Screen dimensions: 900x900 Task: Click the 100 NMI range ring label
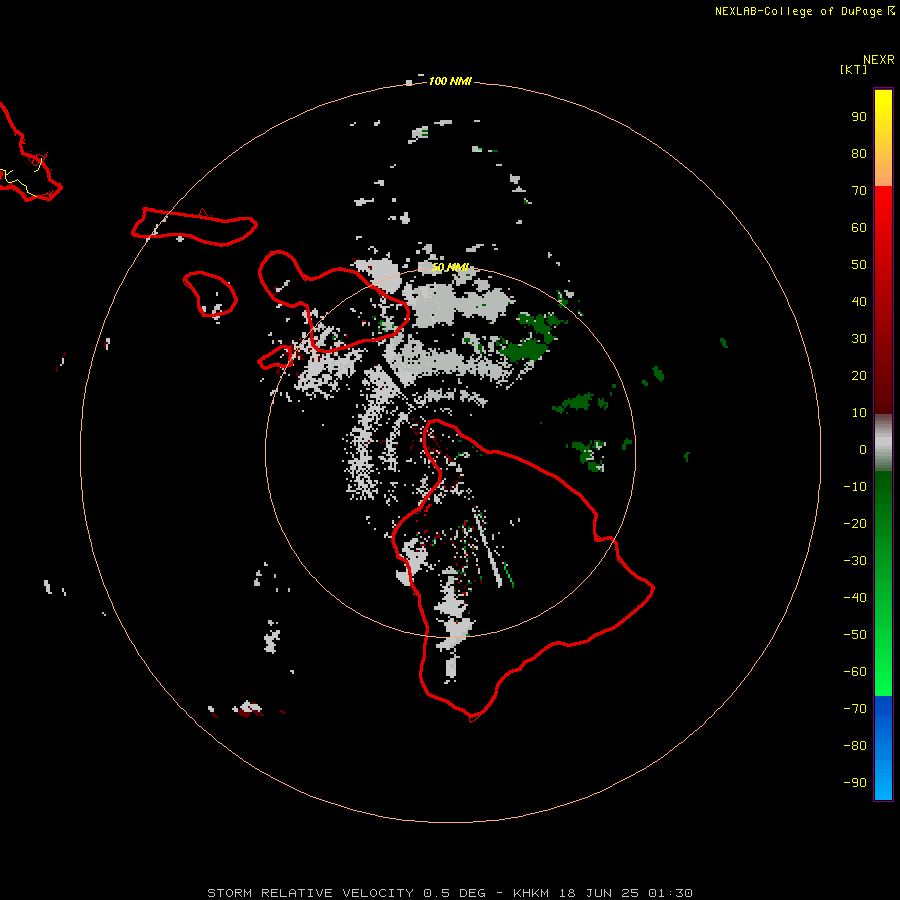pyautogui.click(x=450, y=82)
